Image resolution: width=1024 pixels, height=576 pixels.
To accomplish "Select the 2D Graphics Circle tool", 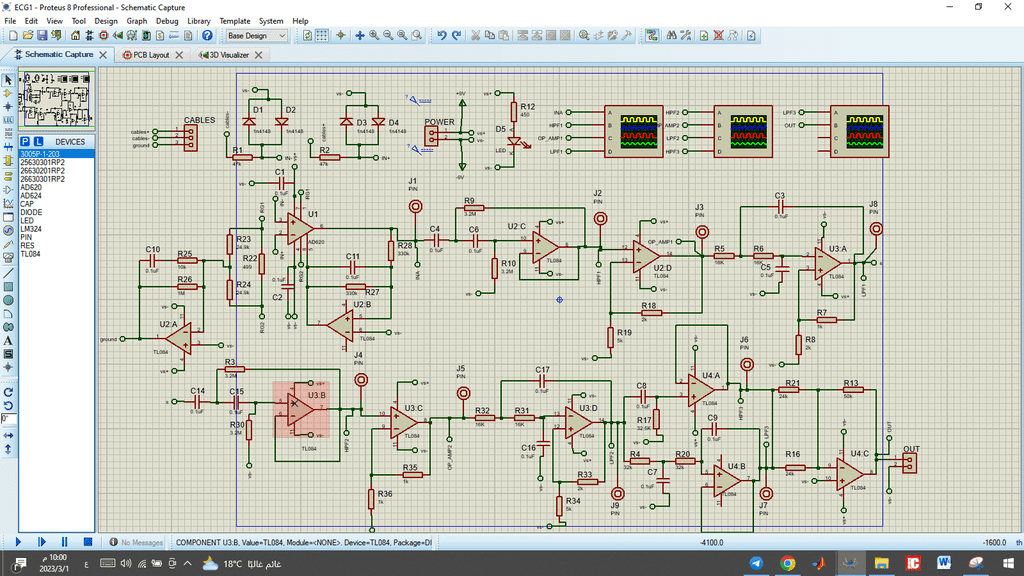I will [x=8, y=300].
